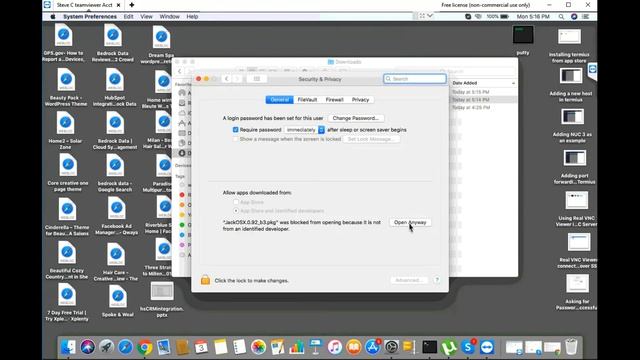Open Keynote from the Dock
The width and height of the screenshot is (640, 360).
click(x=316, y=347)
